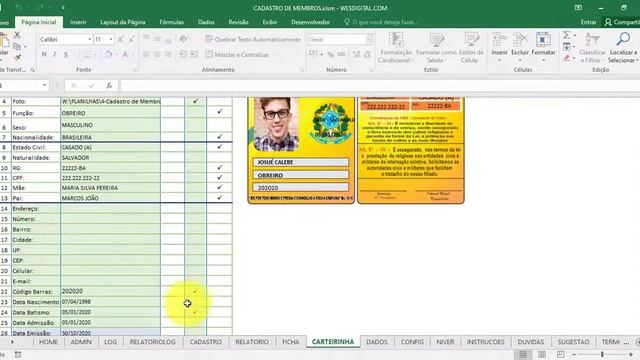The image size is (640, 360).
Task: Click the AutoSum sigma icon
Action: click(567, 36)
